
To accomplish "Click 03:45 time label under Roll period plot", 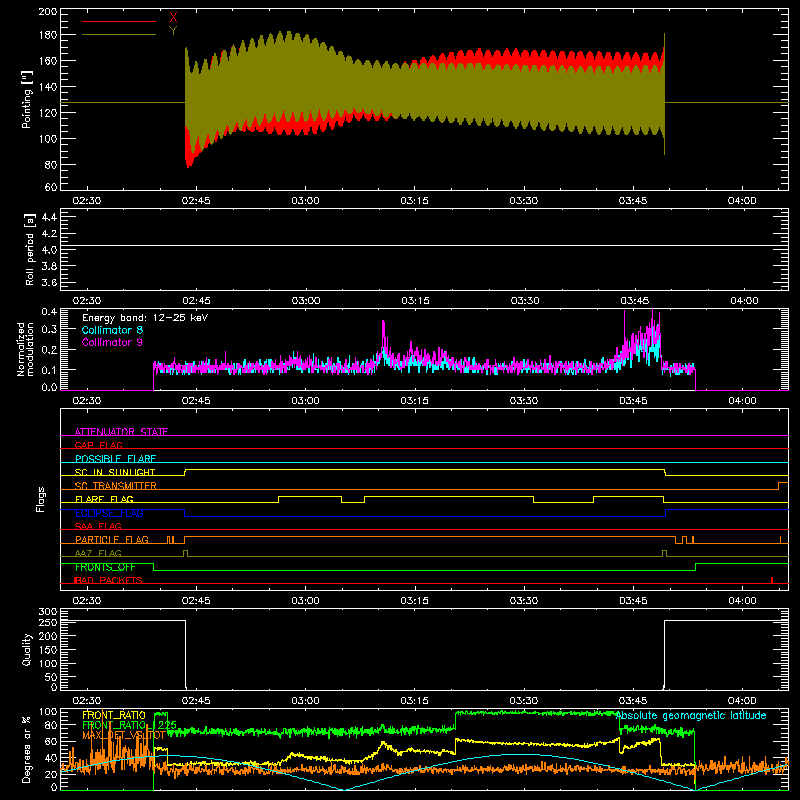I will 633,301.
